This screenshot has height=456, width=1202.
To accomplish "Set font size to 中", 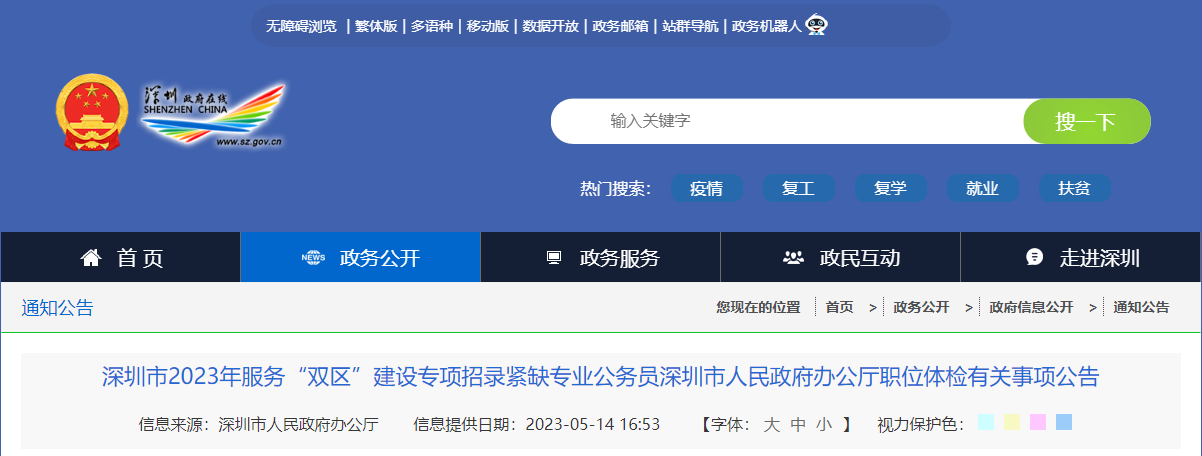I will (x=797, y=424).
